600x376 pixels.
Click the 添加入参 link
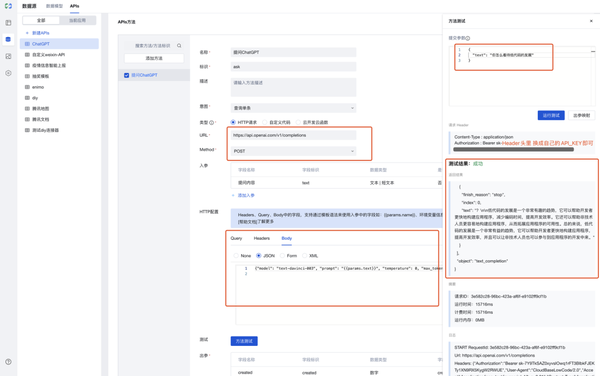[243, 195]
